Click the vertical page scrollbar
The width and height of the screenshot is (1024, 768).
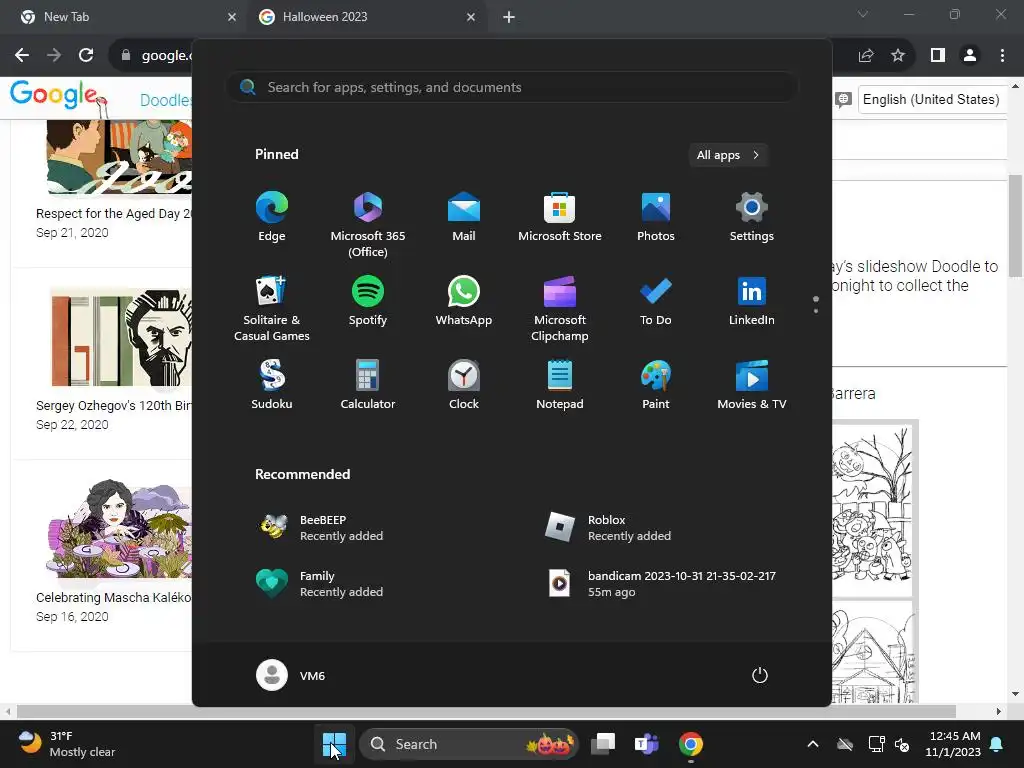pyautogui.click(x=1016, y=226)
